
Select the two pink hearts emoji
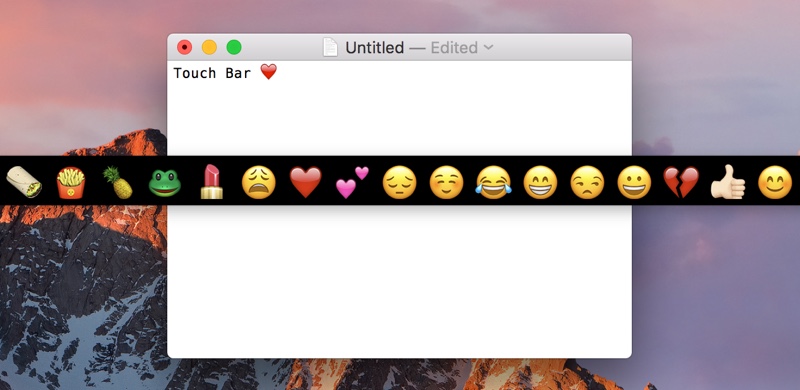(x=352, y=182)
